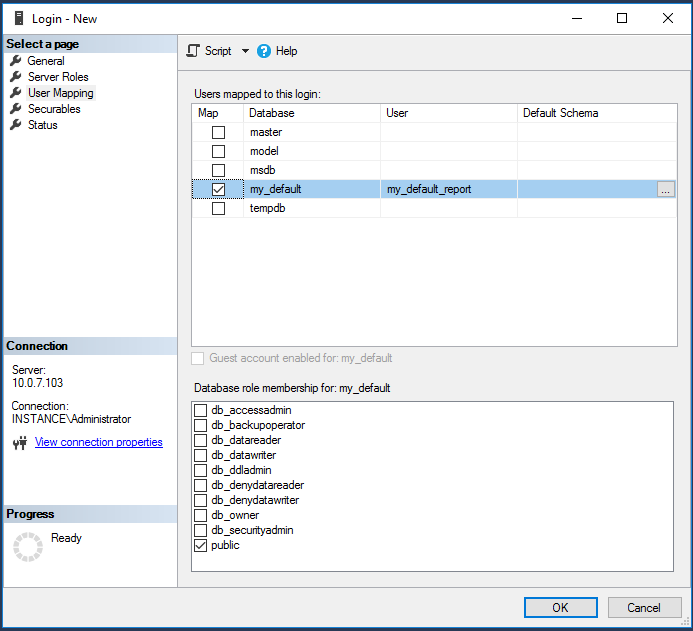Edit the my_default_report user cell

point(448,189)
